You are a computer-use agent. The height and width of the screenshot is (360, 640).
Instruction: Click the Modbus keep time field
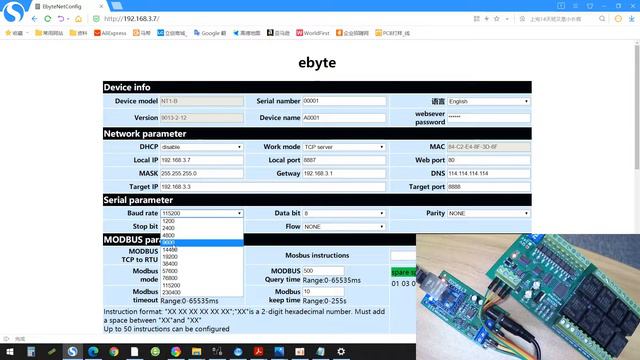click(323, 292)
